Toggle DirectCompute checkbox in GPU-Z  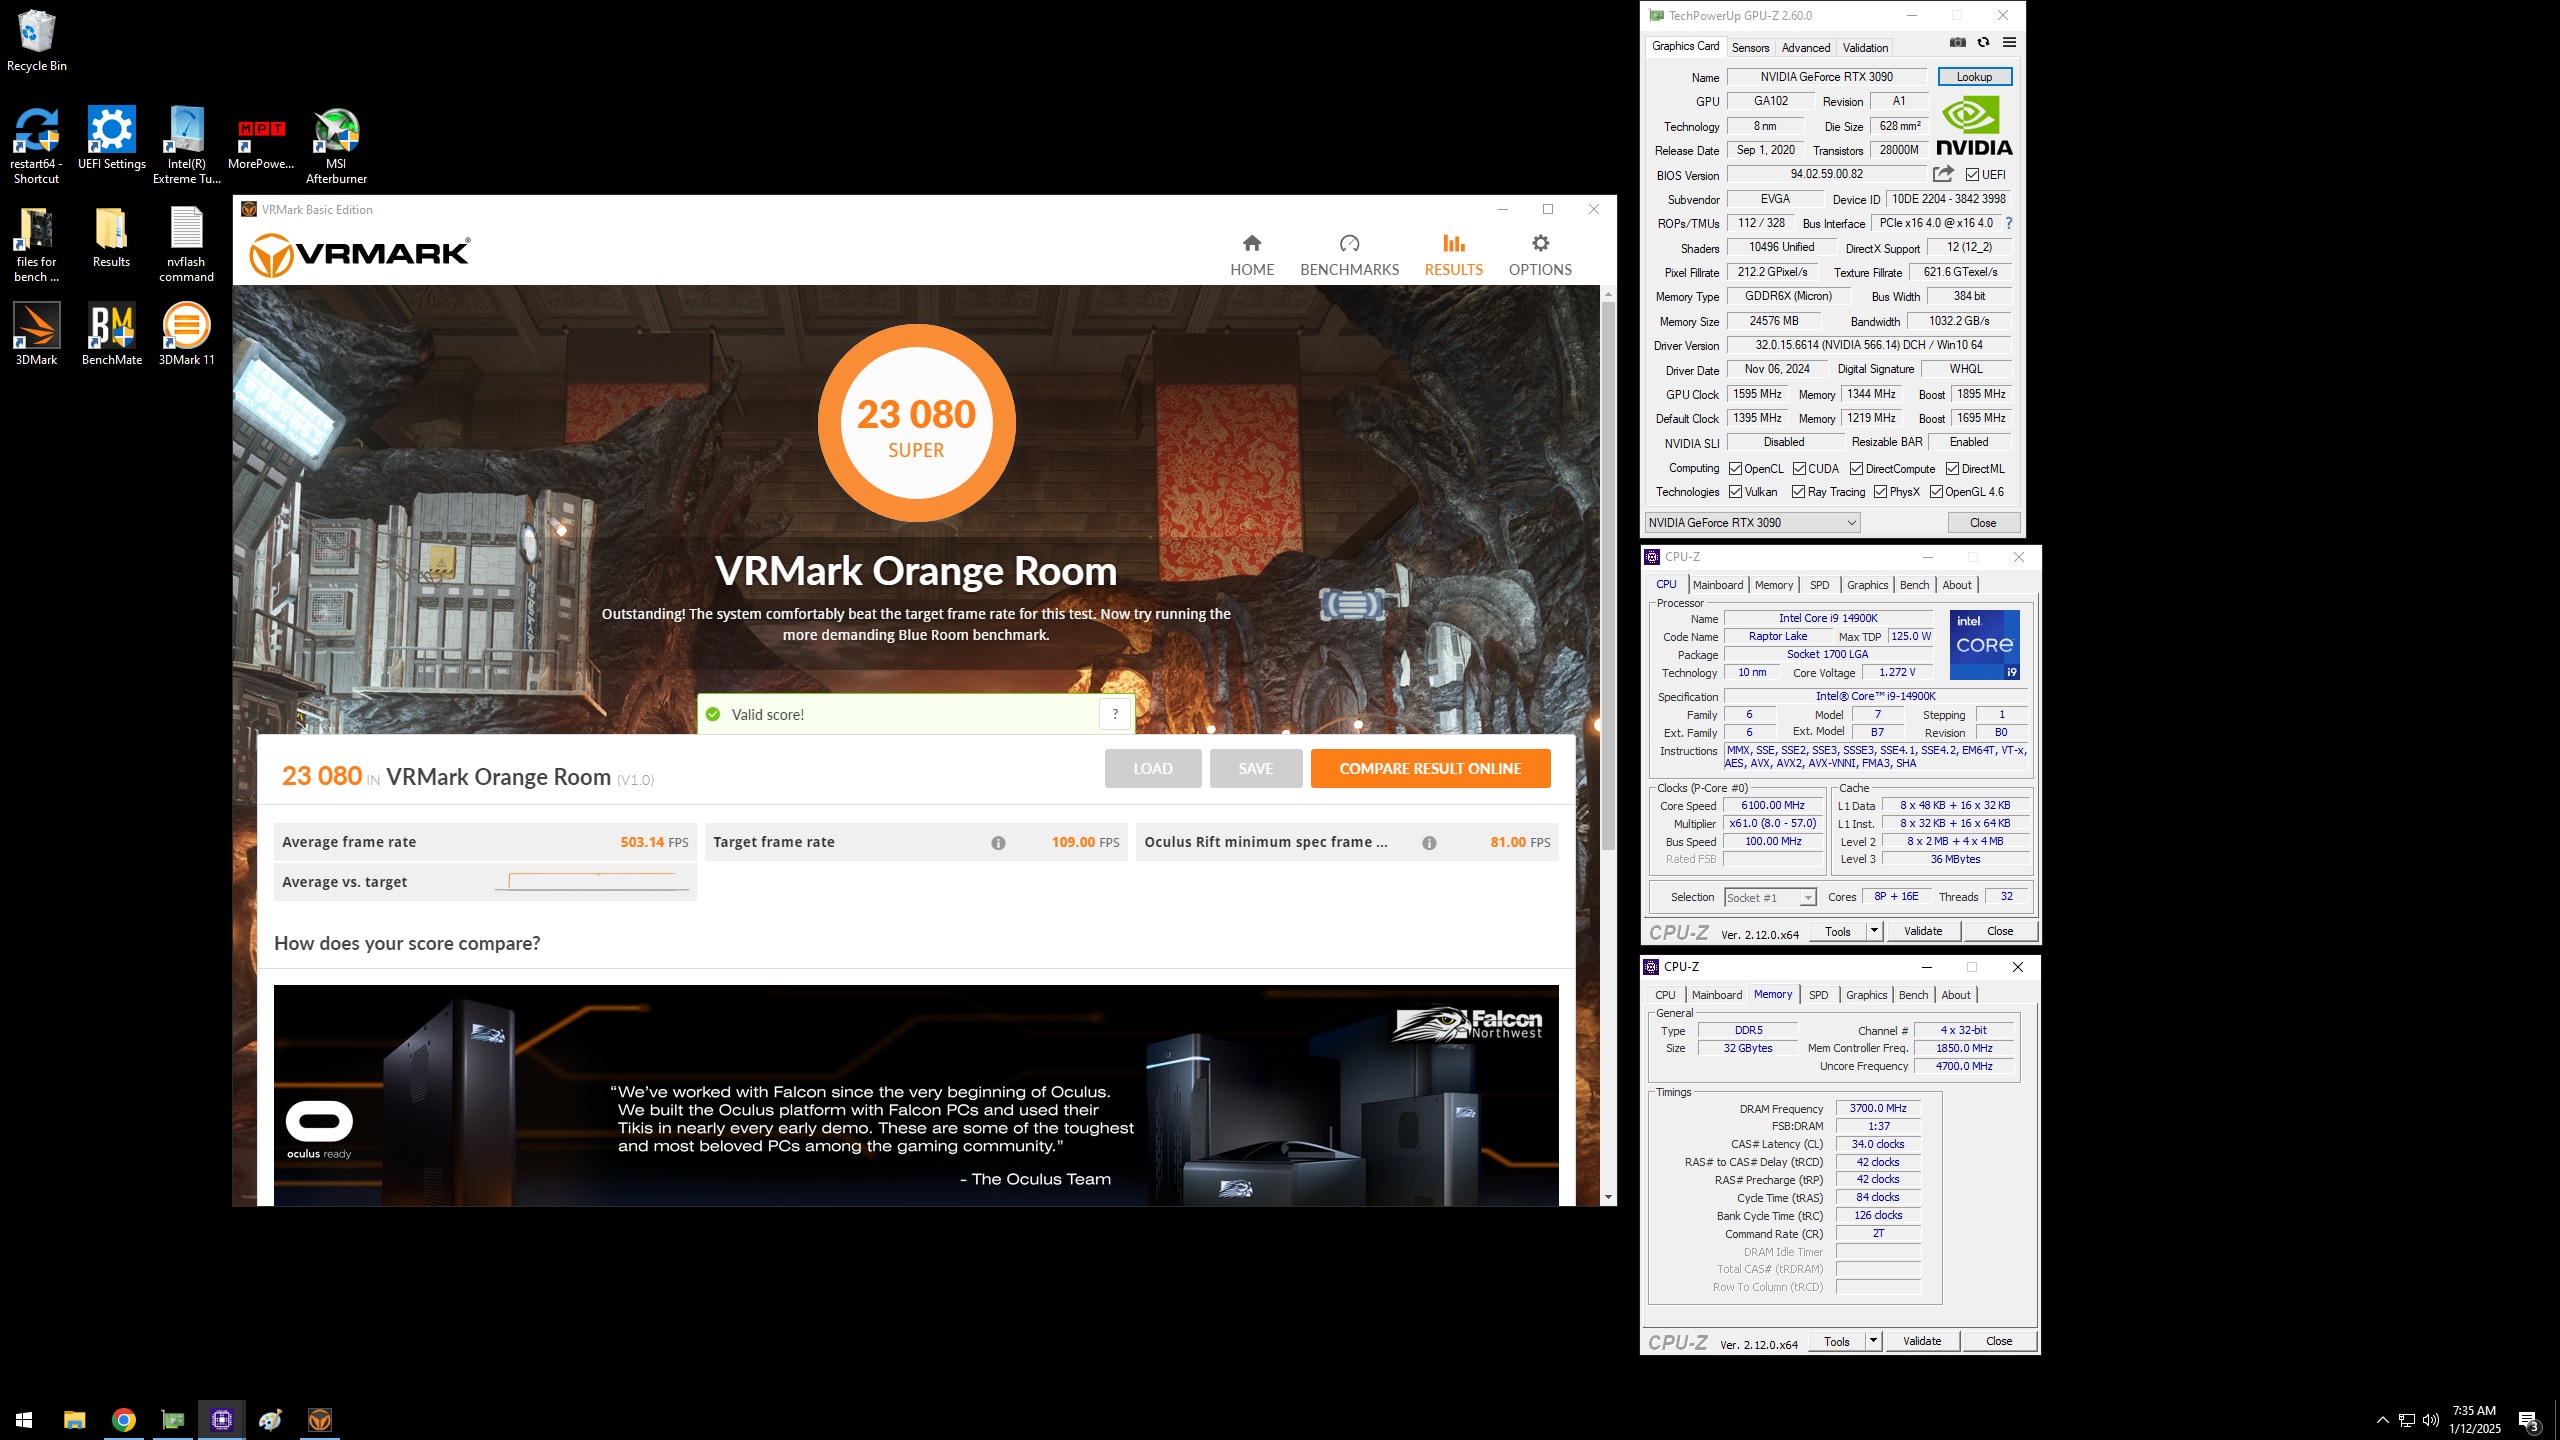click(1856, 469)
